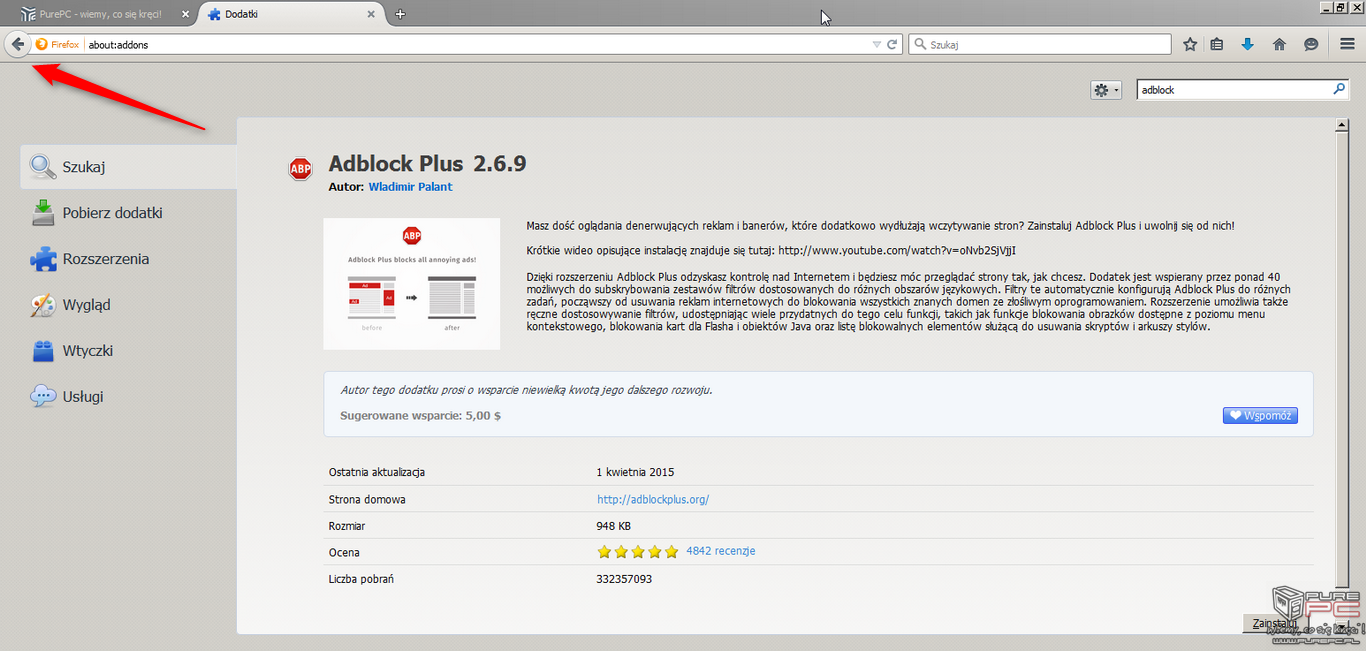Open Pobierz dodatki category
Image resolution: width=1366 pixels, height=651 pixels.
(128, 213)
